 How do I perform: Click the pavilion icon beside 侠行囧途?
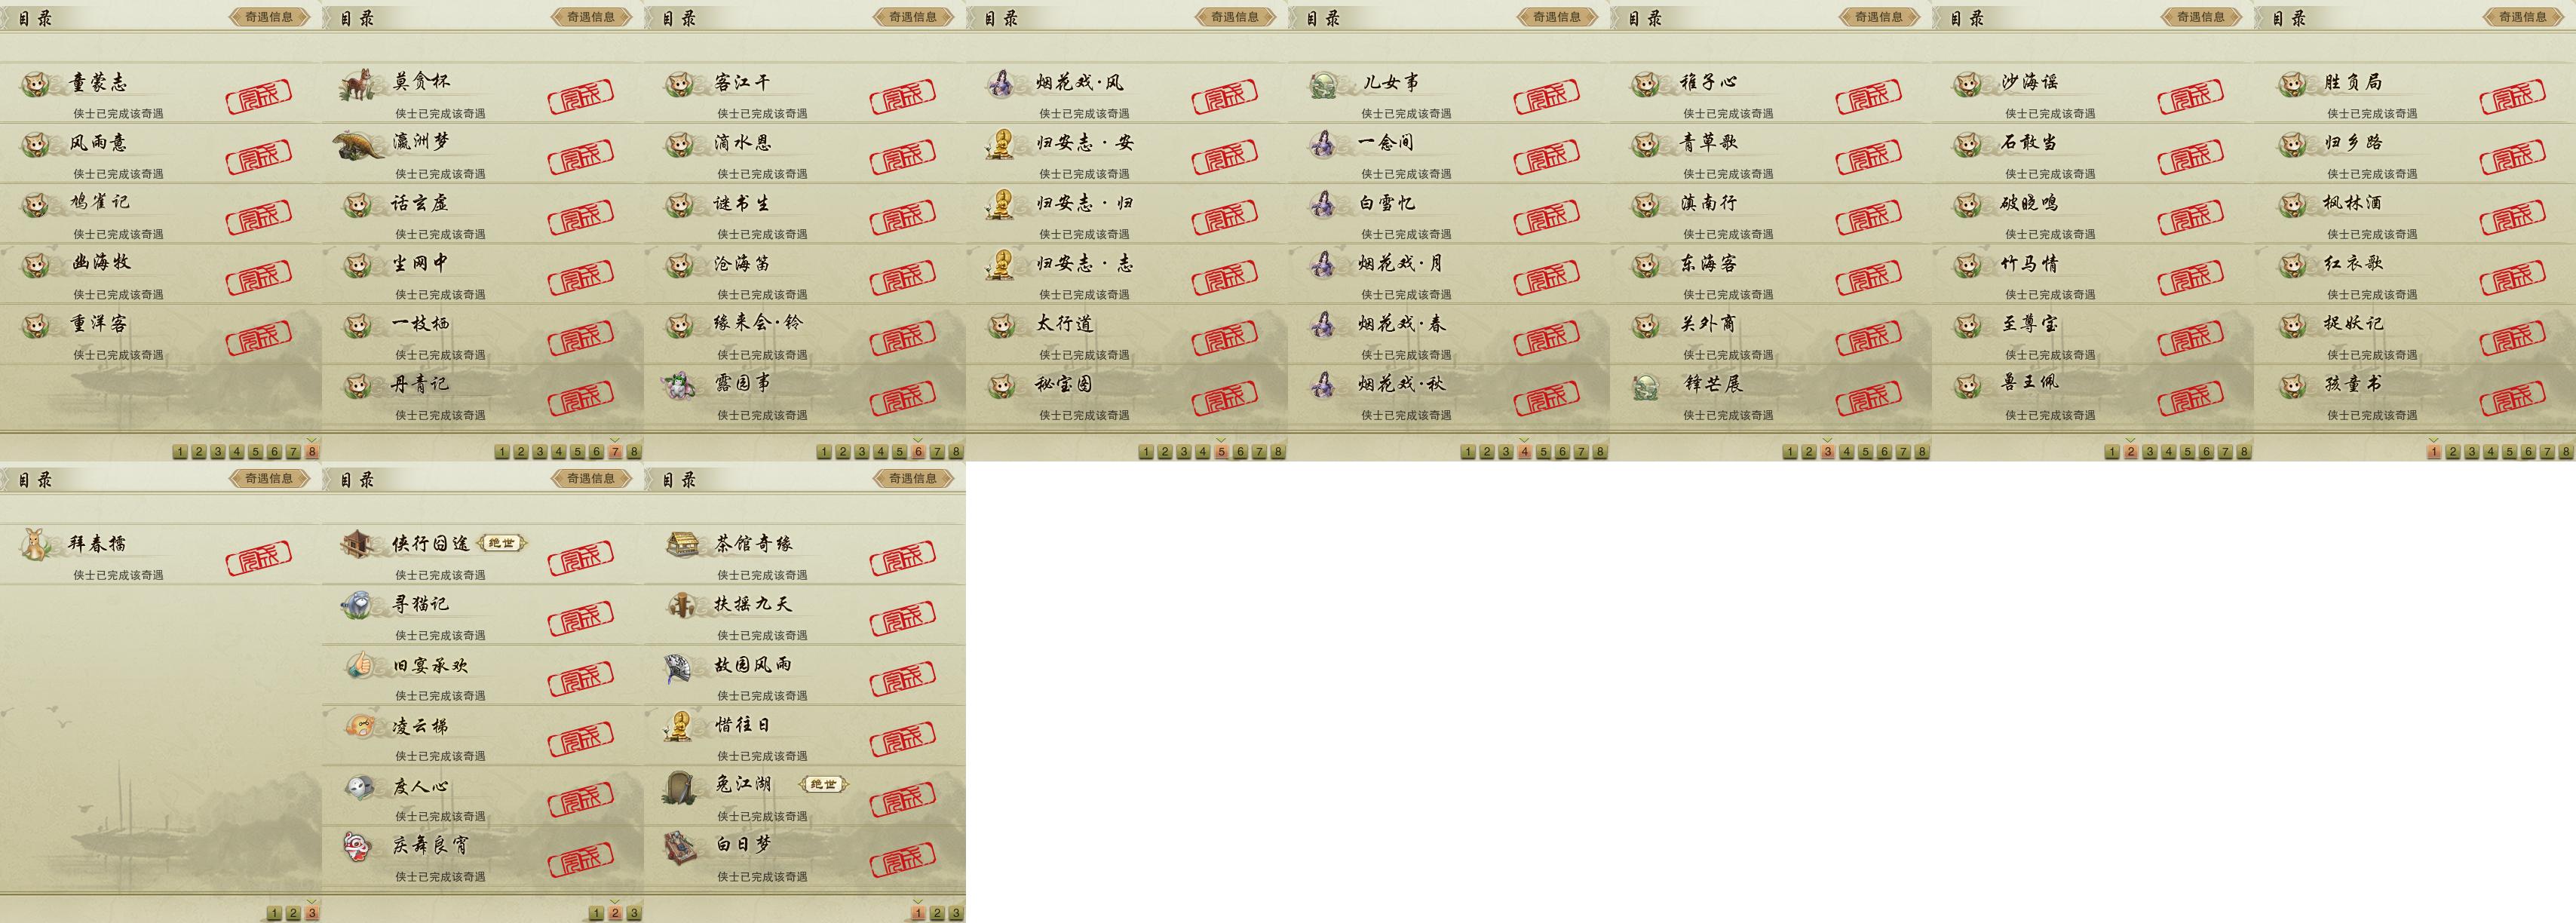click(x=358, y=545)
